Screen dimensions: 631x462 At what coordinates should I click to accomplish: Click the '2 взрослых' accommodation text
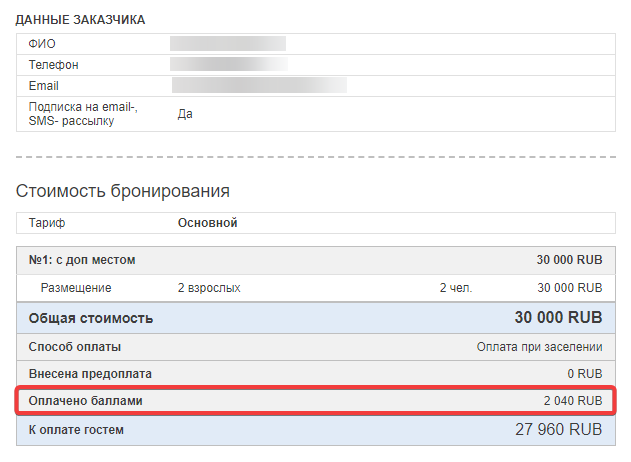point(209,288)
